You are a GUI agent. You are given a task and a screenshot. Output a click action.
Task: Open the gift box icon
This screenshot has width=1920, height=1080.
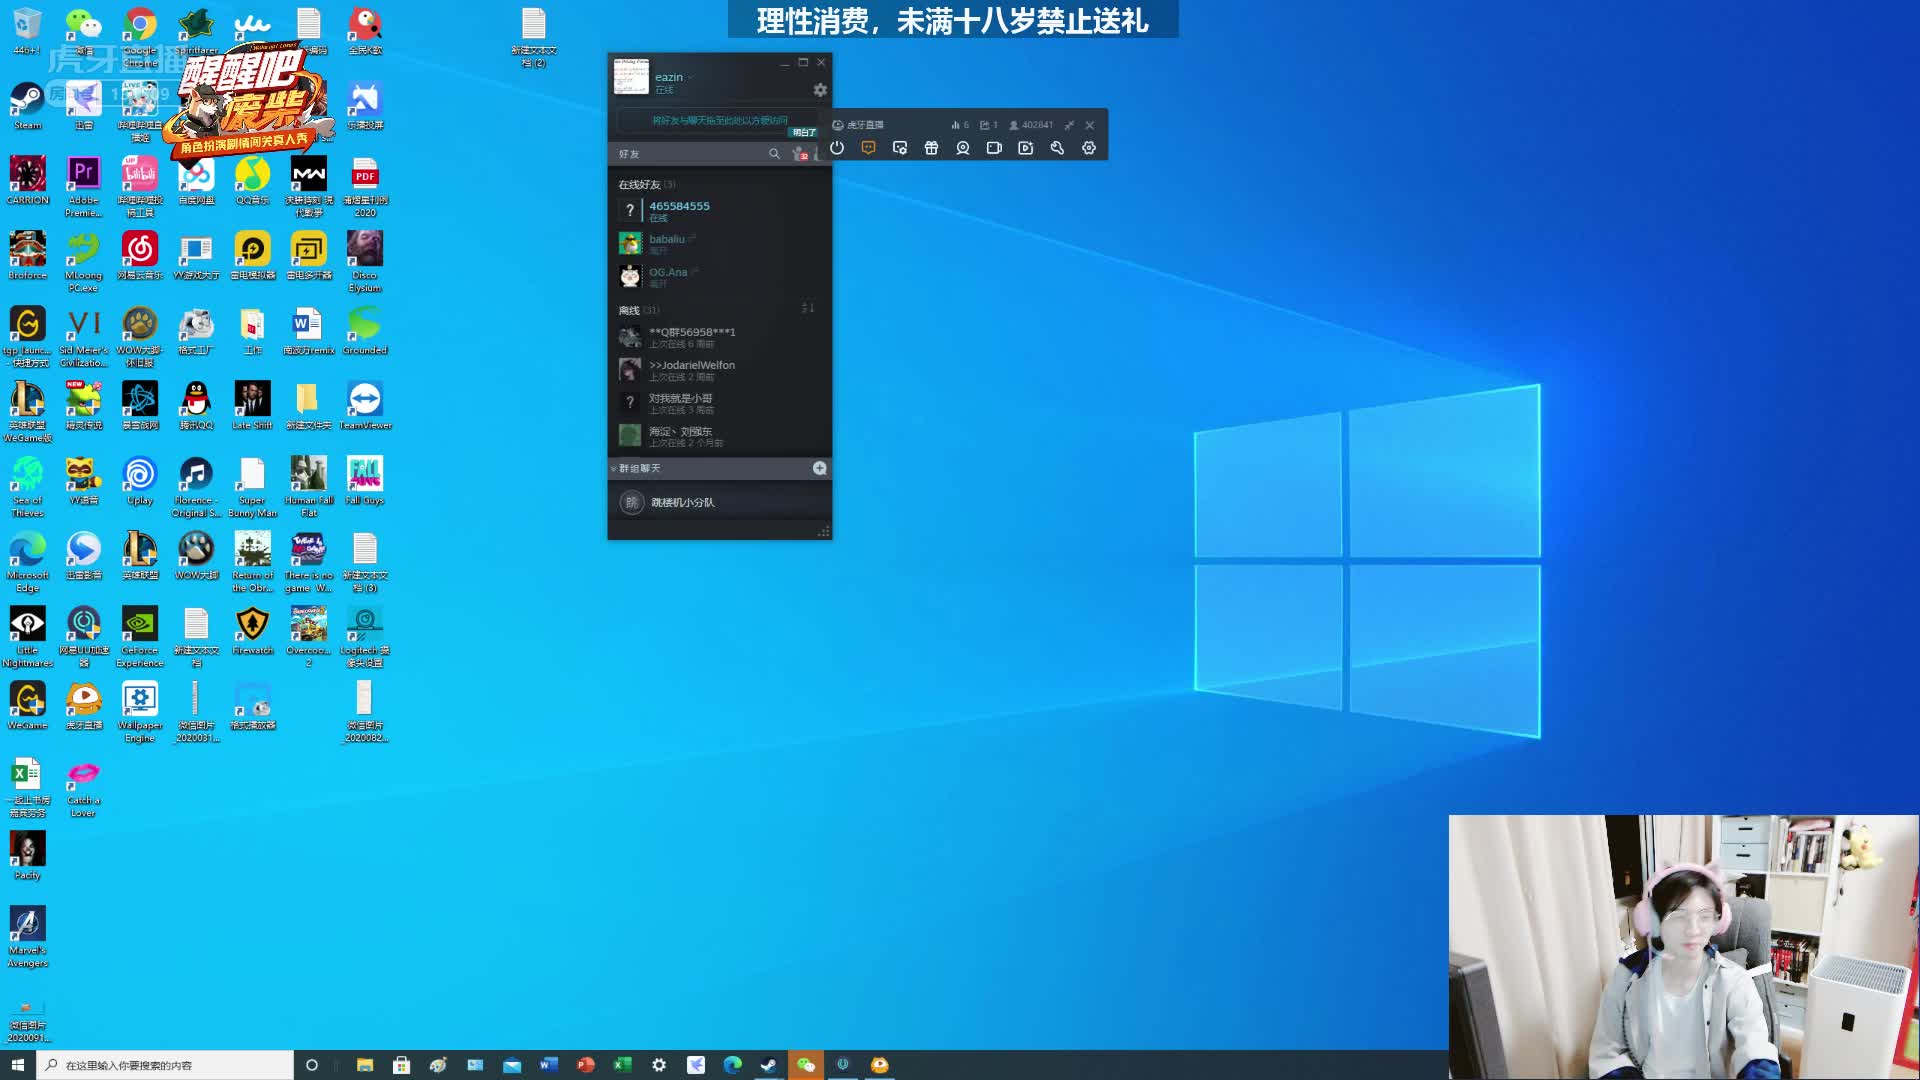pyautogui.click(x=931, y=148)
